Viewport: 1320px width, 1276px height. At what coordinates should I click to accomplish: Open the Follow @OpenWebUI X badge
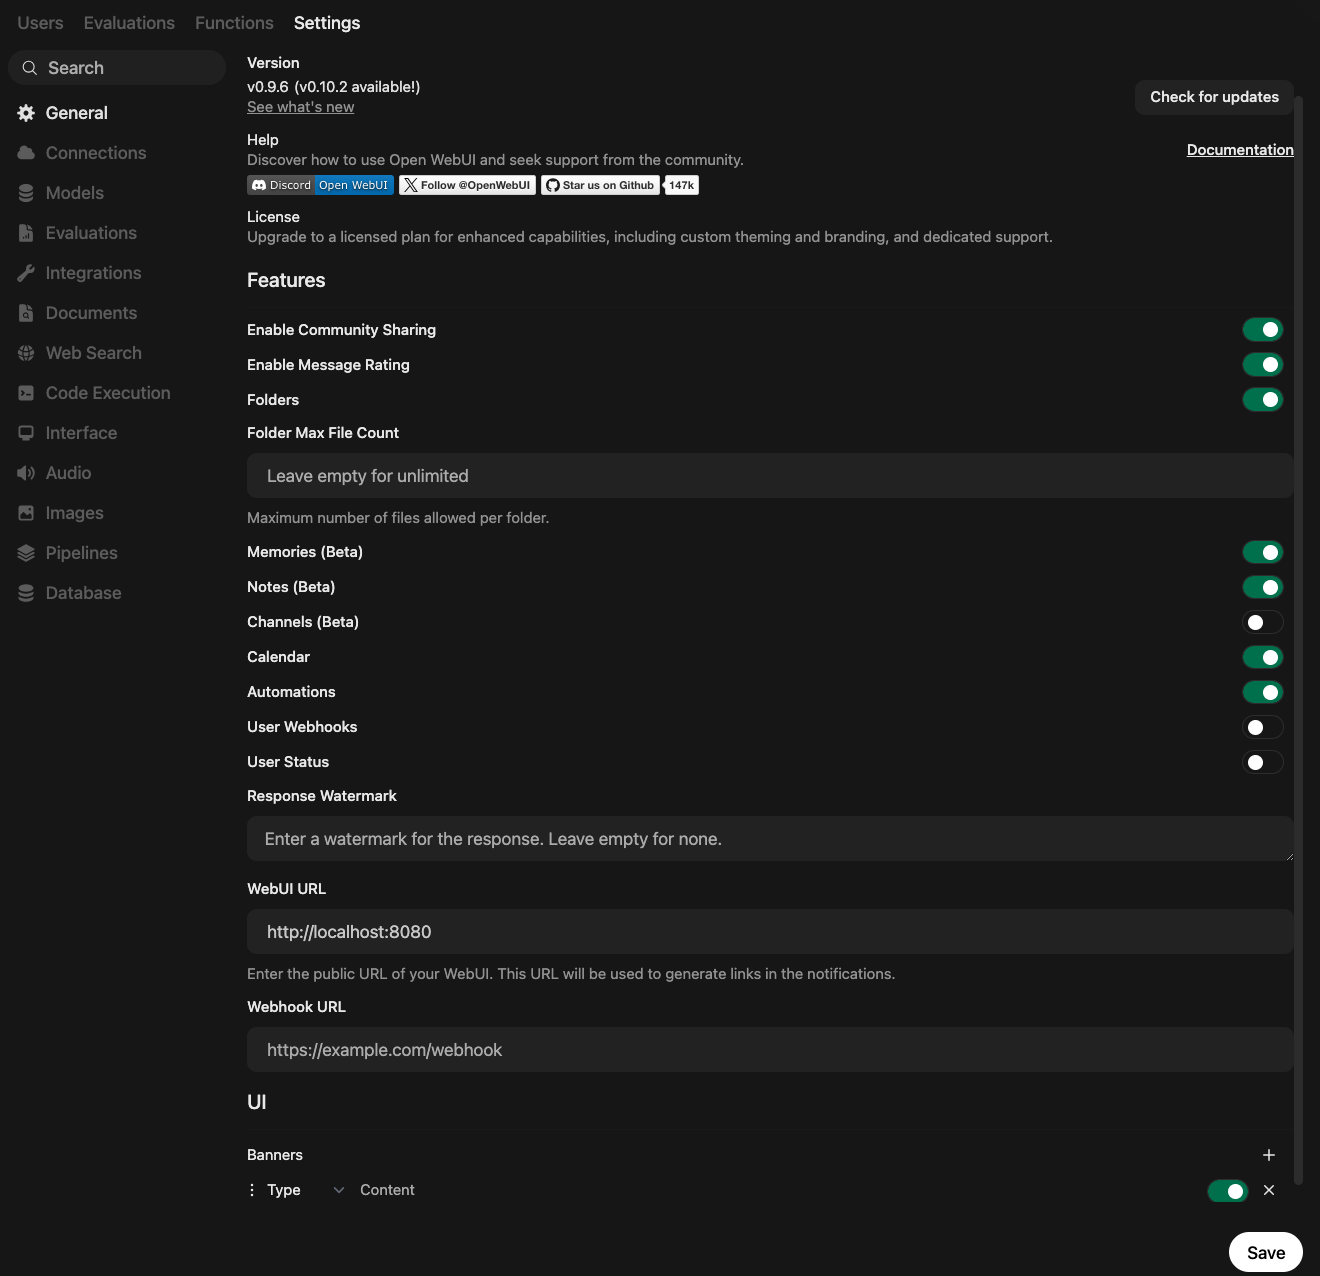tap(468, 185)
